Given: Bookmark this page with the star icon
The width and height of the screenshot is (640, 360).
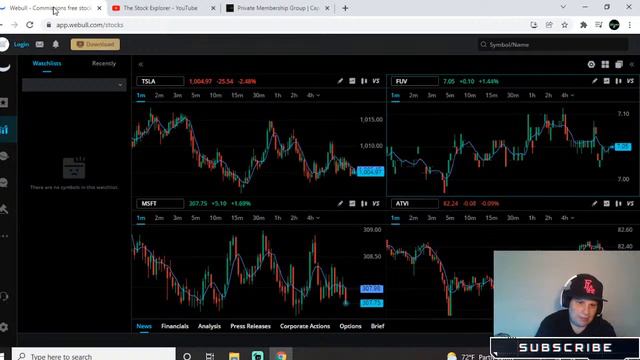Looking at the screenshot, I should click(564, 25).
